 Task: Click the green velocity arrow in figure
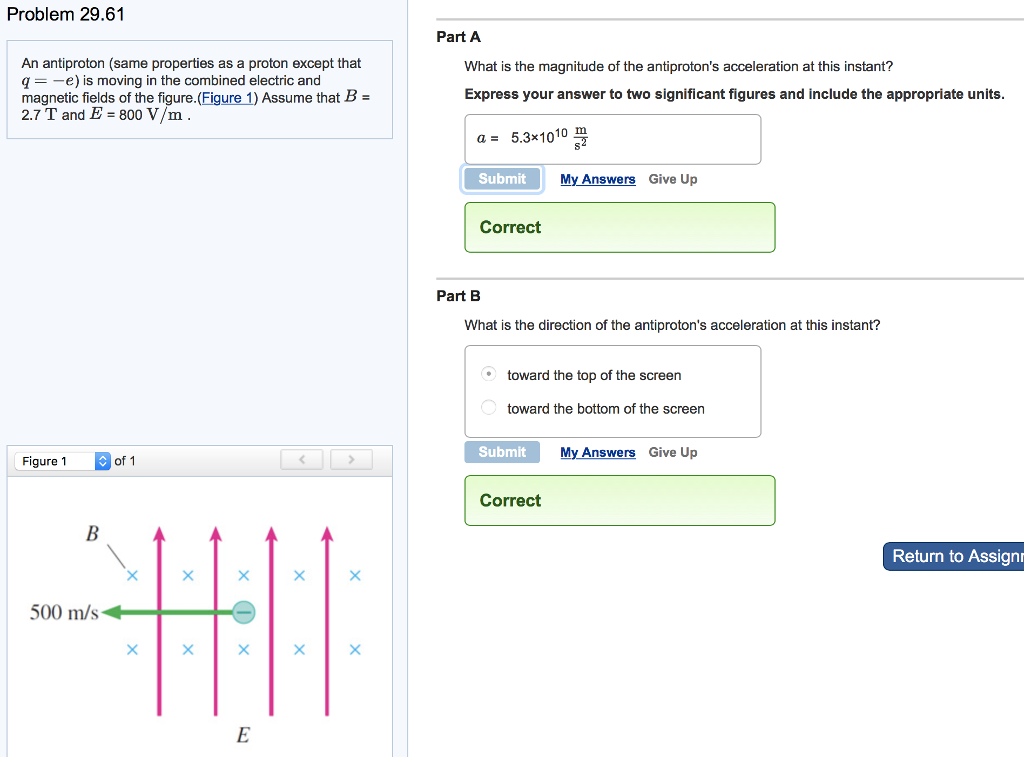point(168,612)
